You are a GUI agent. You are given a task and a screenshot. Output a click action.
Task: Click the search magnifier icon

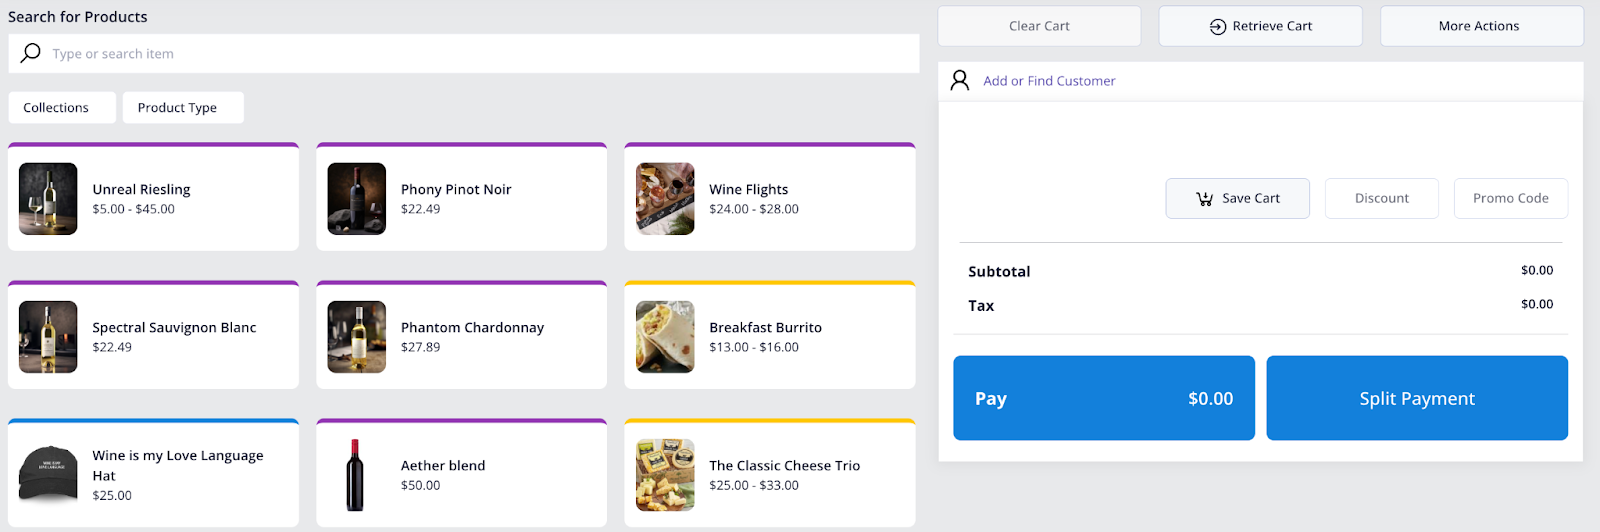click(x=31, y=53)
